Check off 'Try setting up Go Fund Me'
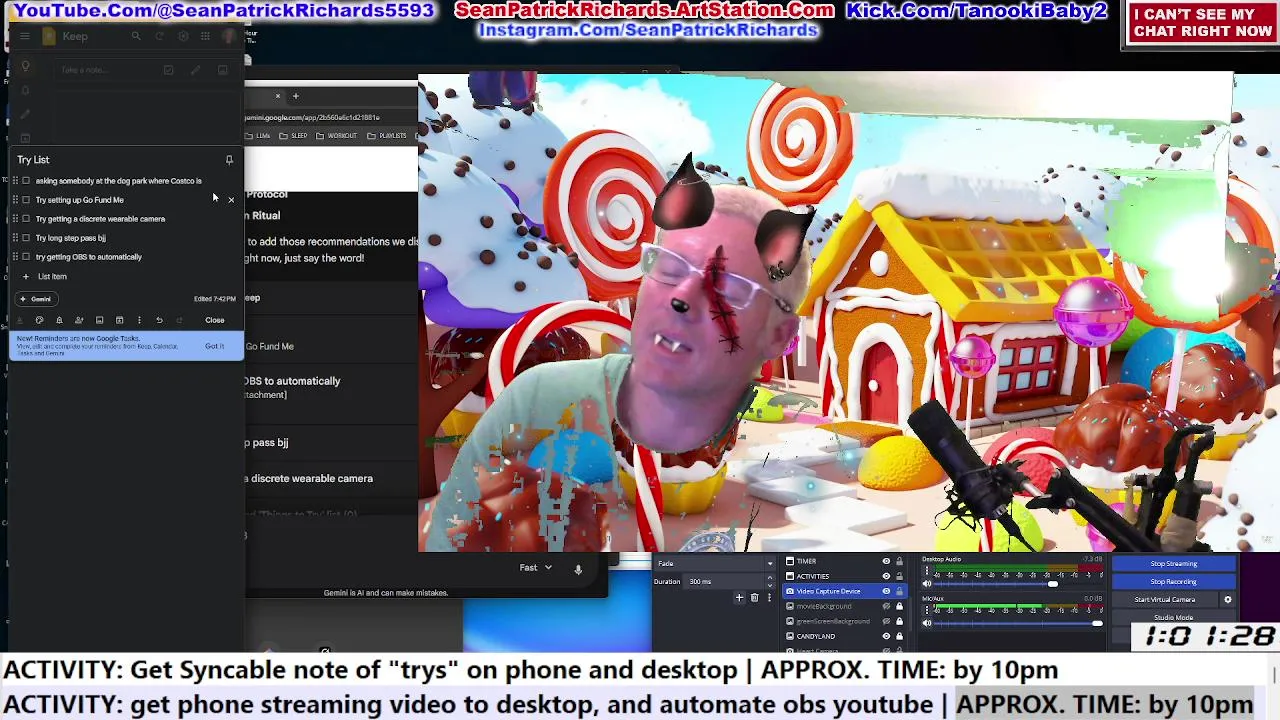 pyautogui.click(x=26, y=200)
